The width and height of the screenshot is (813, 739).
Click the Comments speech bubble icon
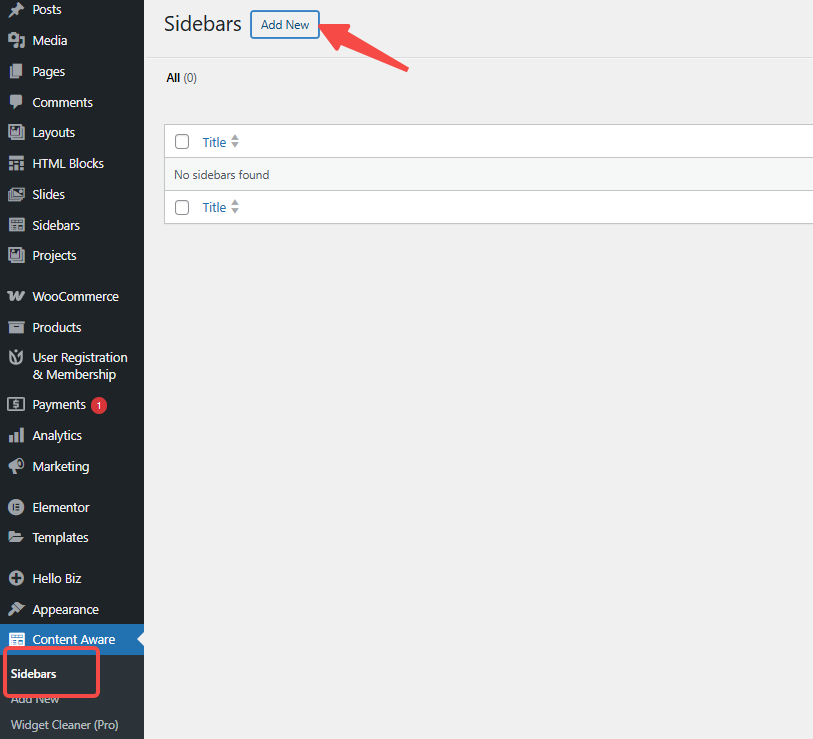(16, 102)
